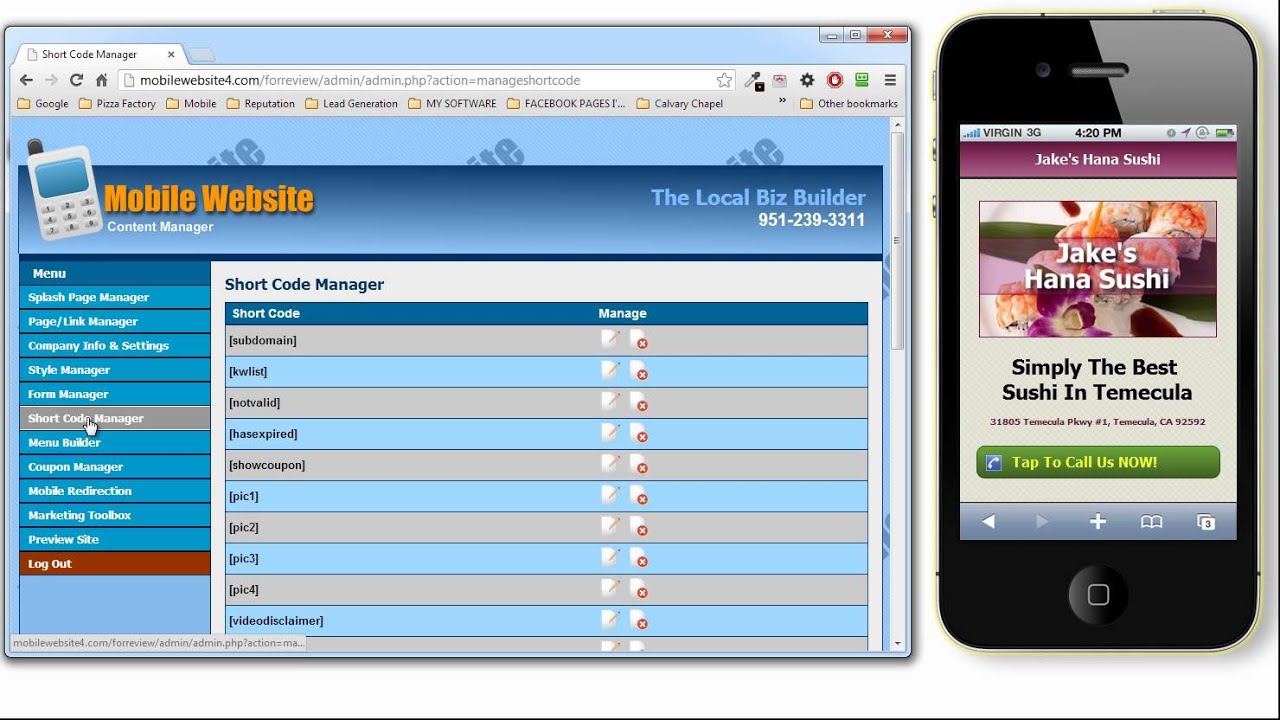
Task: Select the Short Code Manager browser tab
Action: (100, 54)
